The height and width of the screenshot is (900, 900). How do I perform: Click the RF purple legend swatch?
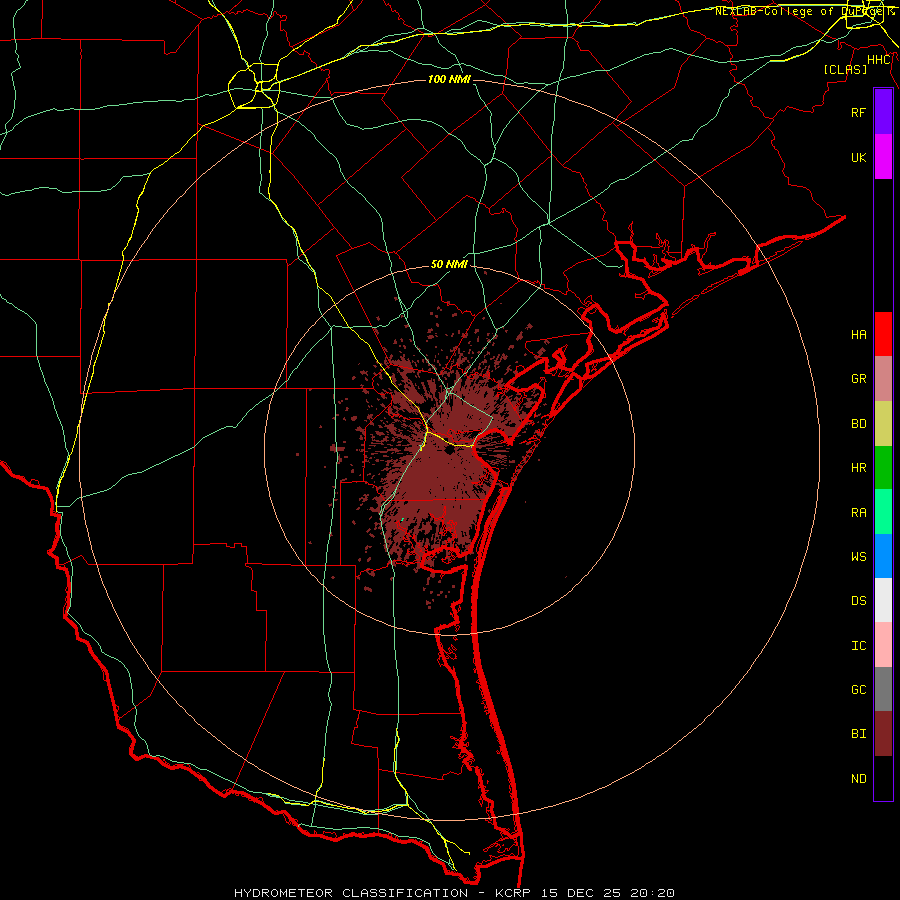(x=883, y=112)
